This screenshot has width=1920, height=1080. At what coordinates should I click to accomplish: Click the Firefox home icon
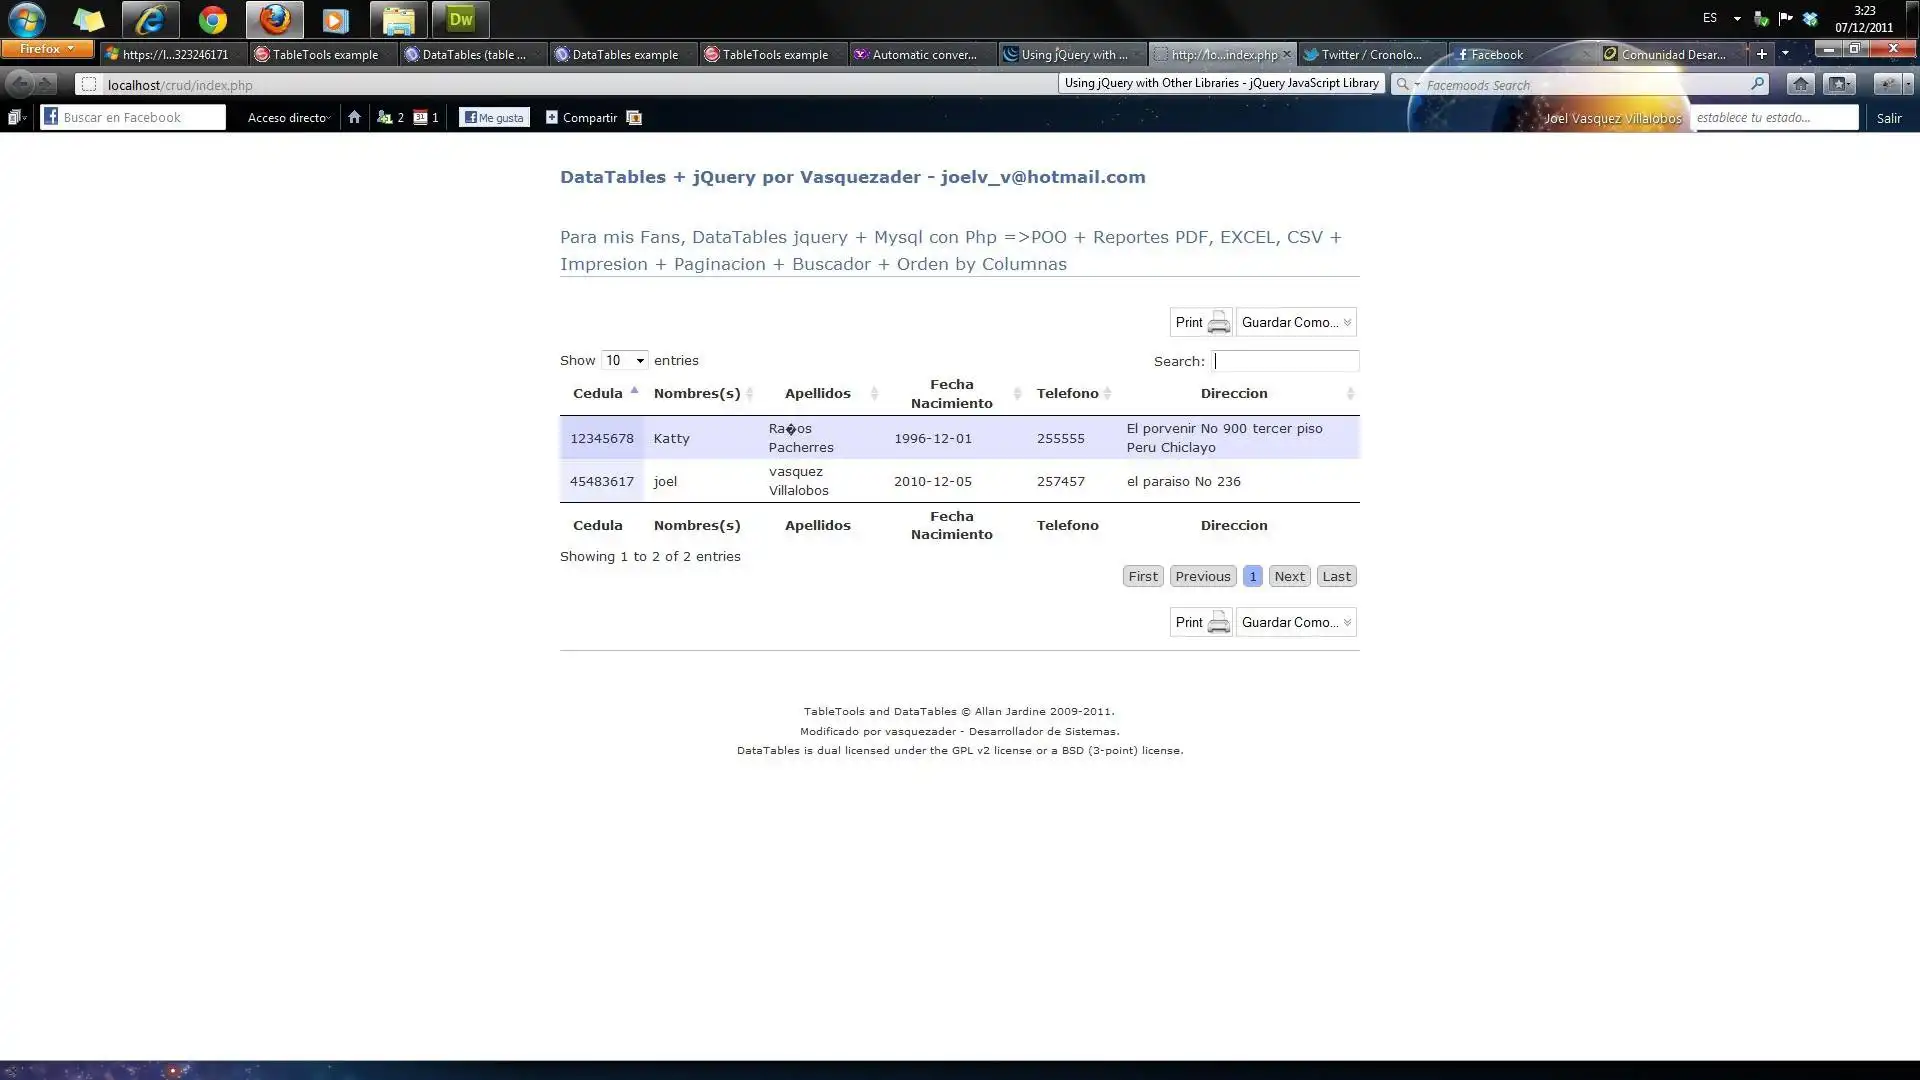pyautogui.click(x=1800, y=85)
